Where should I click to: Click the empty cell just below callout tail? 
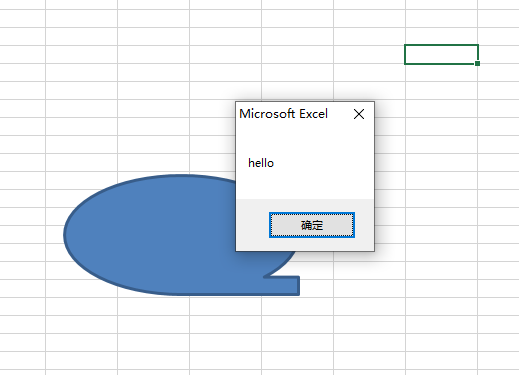tap(297, 306)
